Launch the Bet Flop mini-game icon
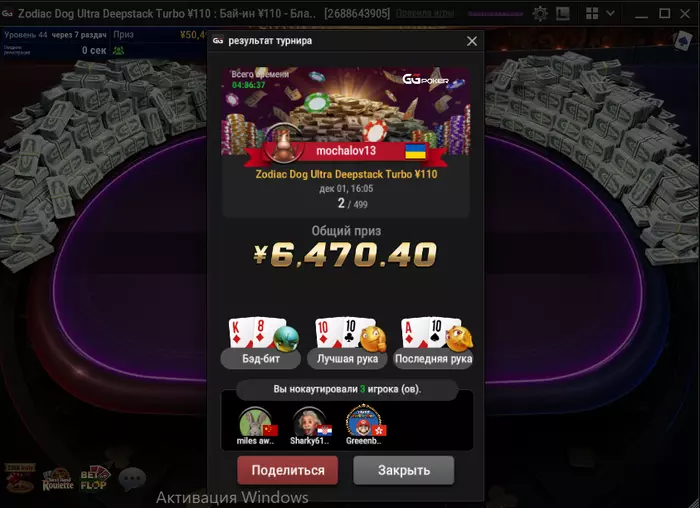The width and height of the screenshot is (700, 508). (x=94, y=479)
